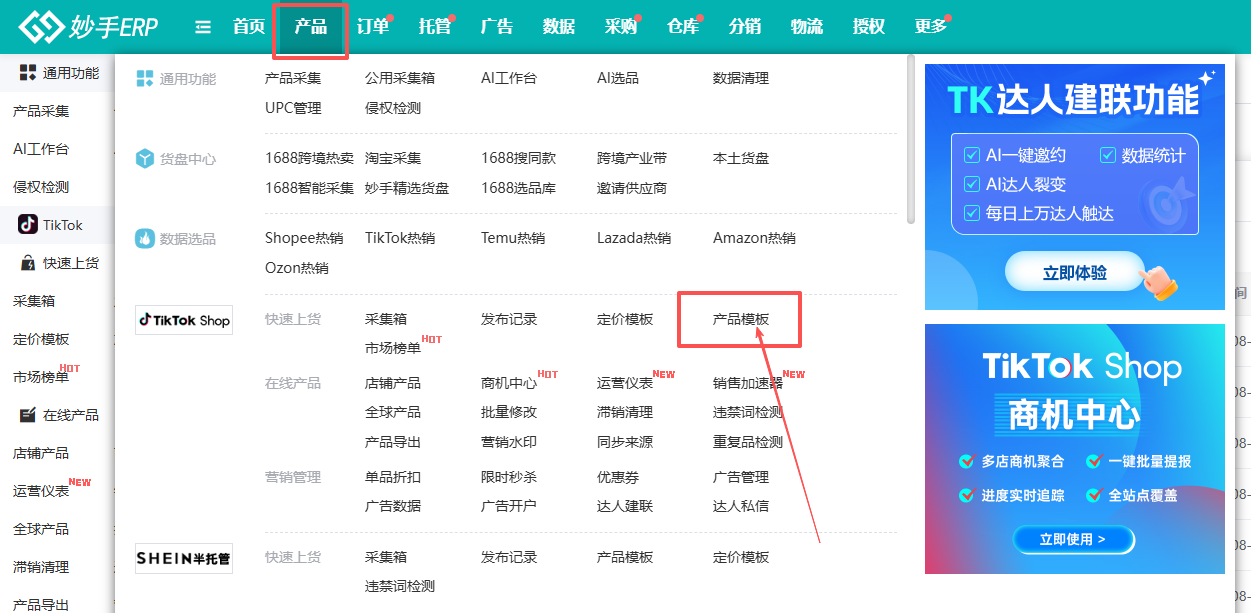This screenshot has width=1251, height=613.
Task: Open 销售加速器 link
Action: pos(748,383)
